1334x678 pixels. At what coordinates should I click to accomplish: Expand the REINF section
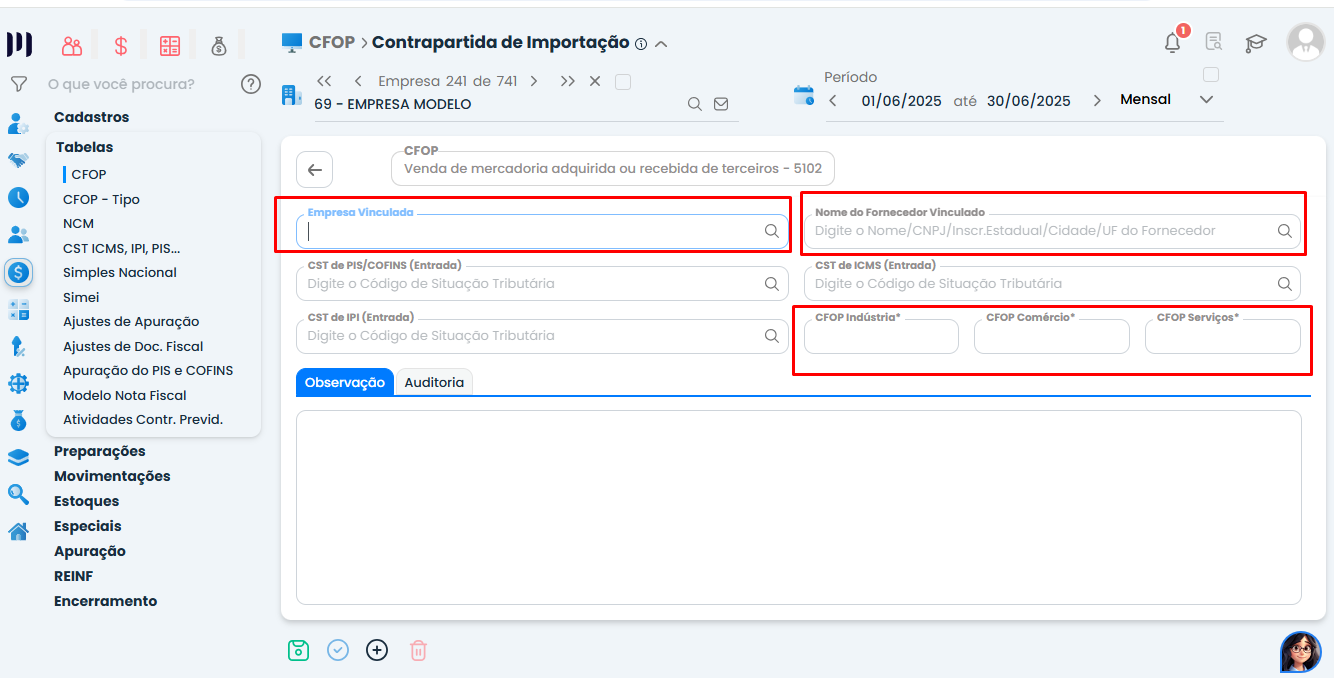[73, 576]
